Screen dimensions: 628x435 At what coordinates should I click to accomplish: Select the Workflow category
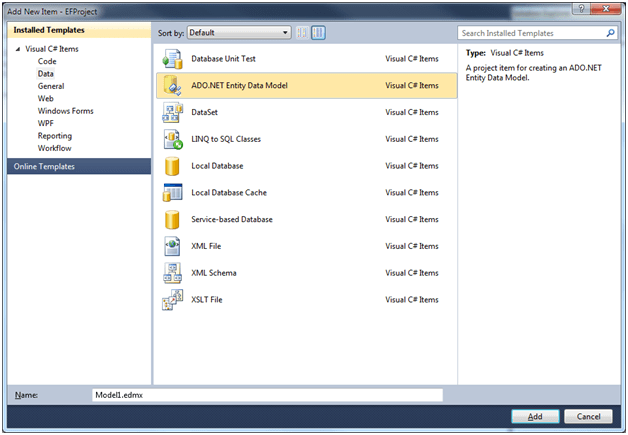pyautogui.click(x=54, y=148)
